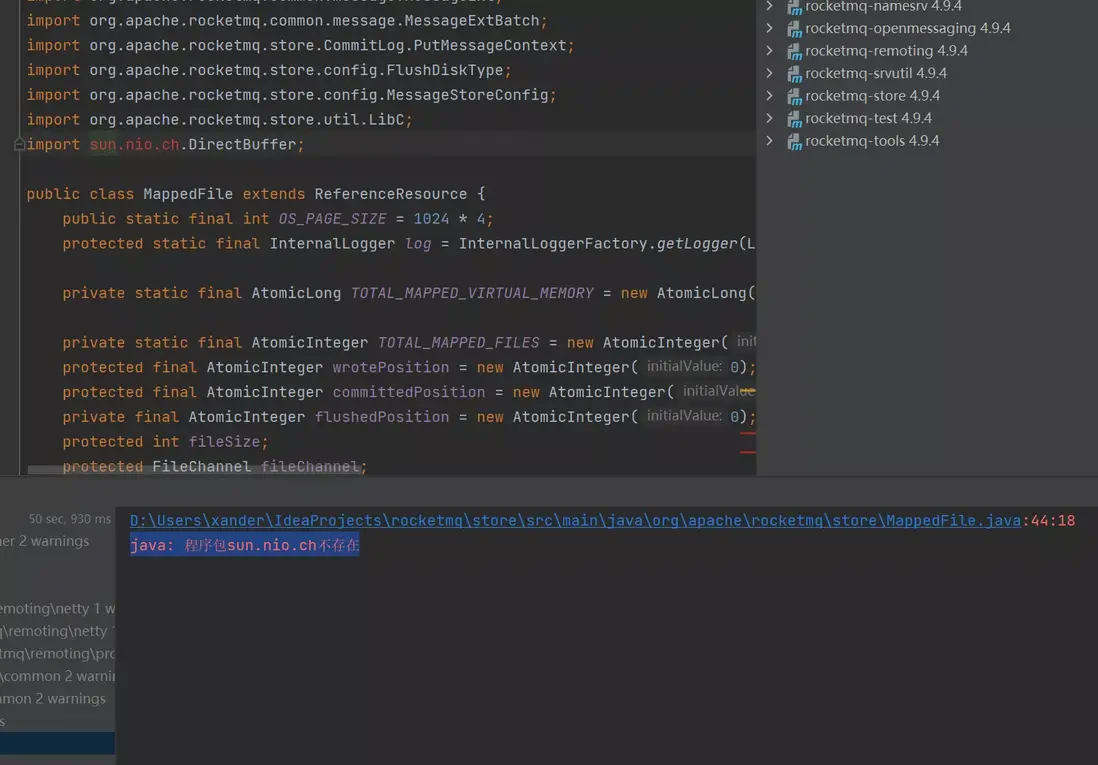
Task: Click the rocketmq-tools Maven module icon
Action: tap(794, 141)
